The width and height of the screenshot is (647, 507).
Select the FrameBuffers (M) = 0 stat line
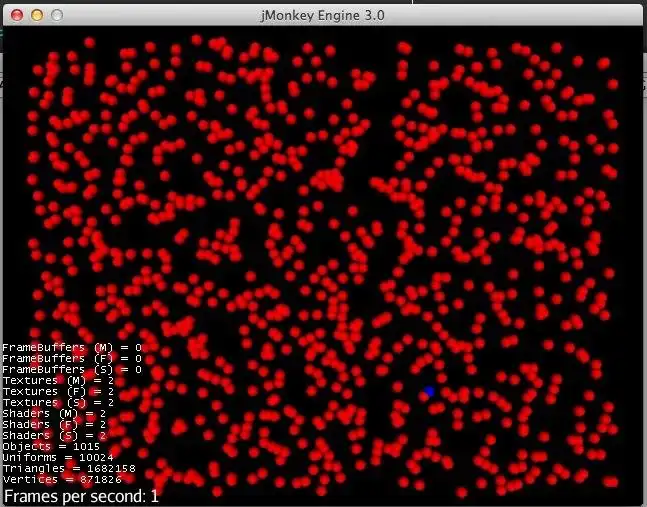[x=72, y=347]
